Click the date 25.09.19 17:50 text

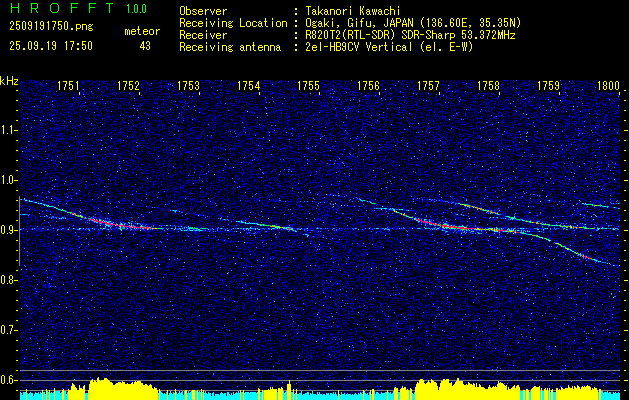[51, 46]
